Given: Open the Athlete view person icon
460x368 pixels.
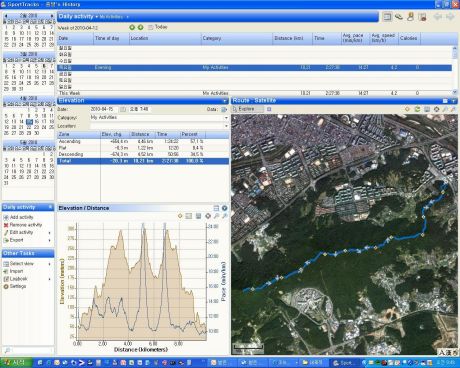Looking at the screenshot, I should tap(411, 16).
